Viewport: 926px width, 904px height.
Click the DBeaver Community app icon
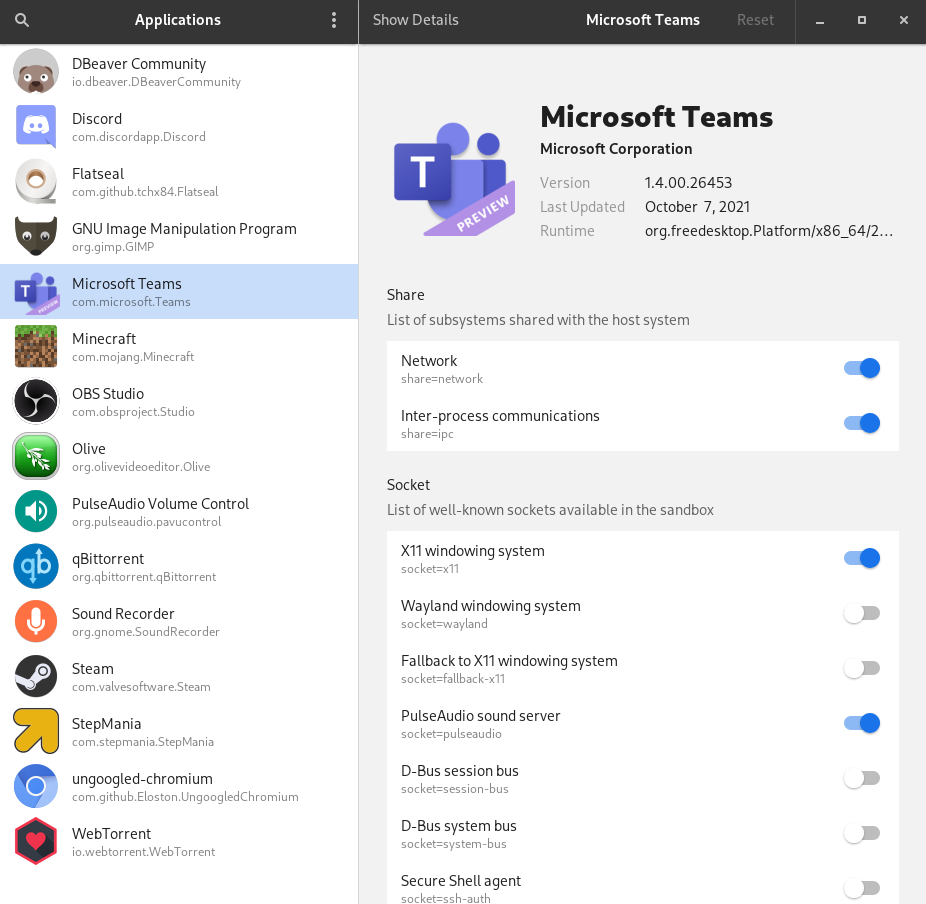coord(36,71)
